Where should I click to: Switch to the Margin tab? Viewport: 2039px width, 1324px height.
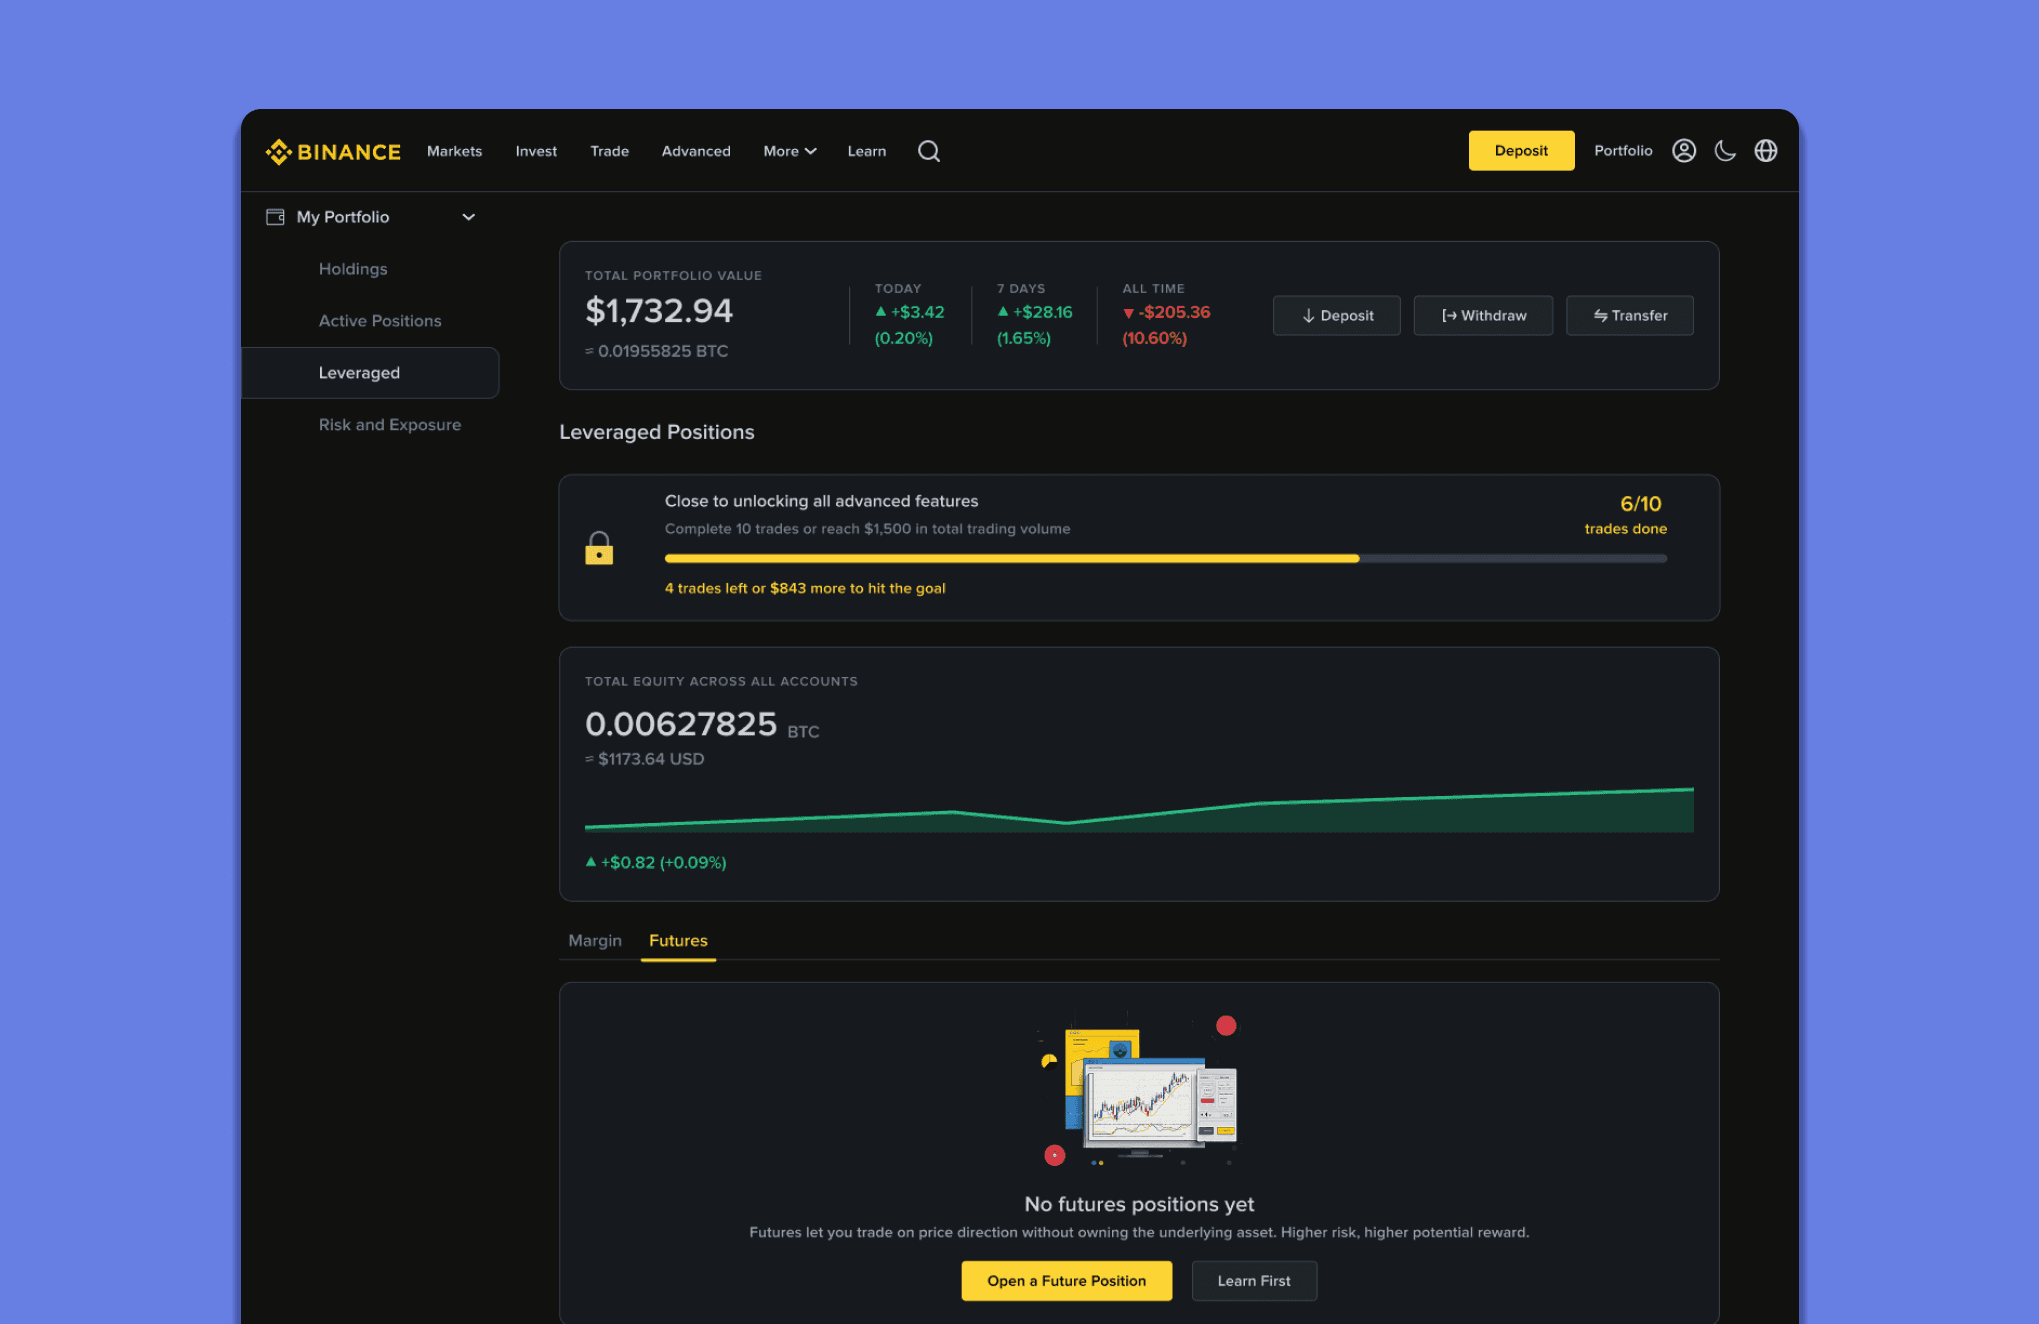coord(595,940)
